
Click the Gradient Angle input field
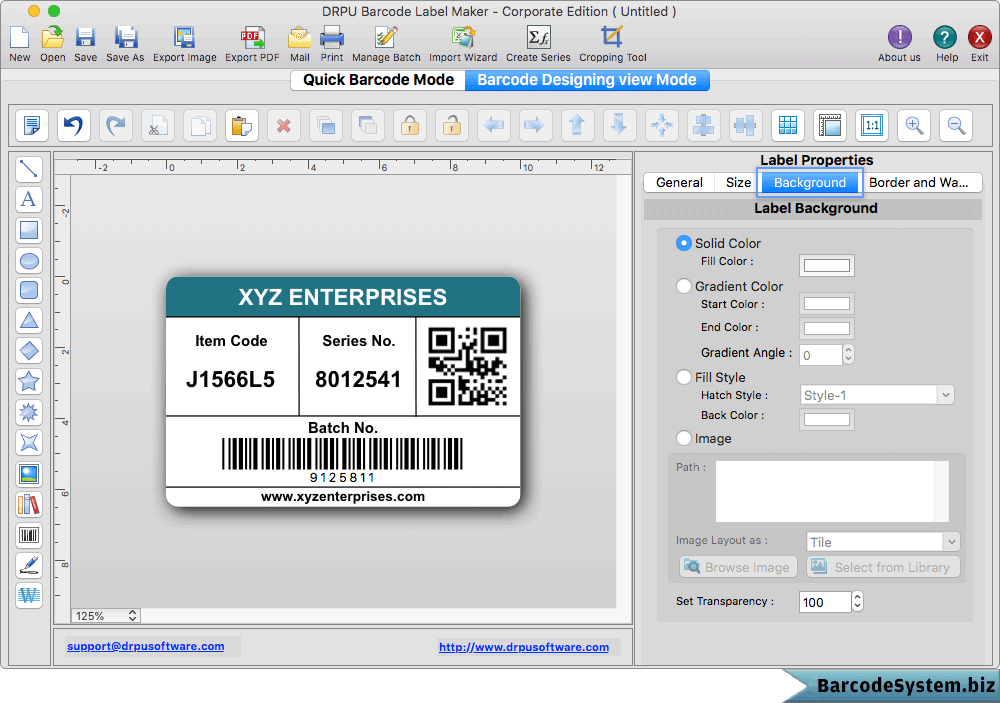pos(821,355)
